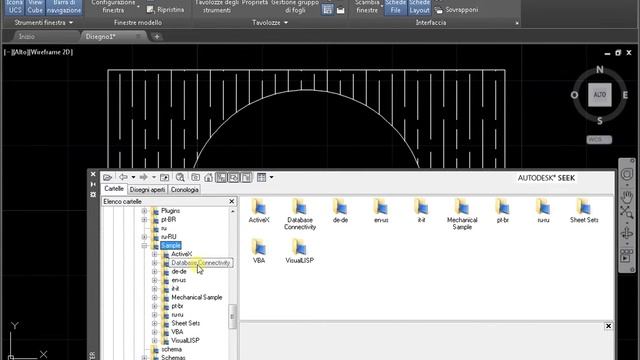Click the Ripristina ribbon button
This screenshot has width=640, height=360.
[165, 9]
